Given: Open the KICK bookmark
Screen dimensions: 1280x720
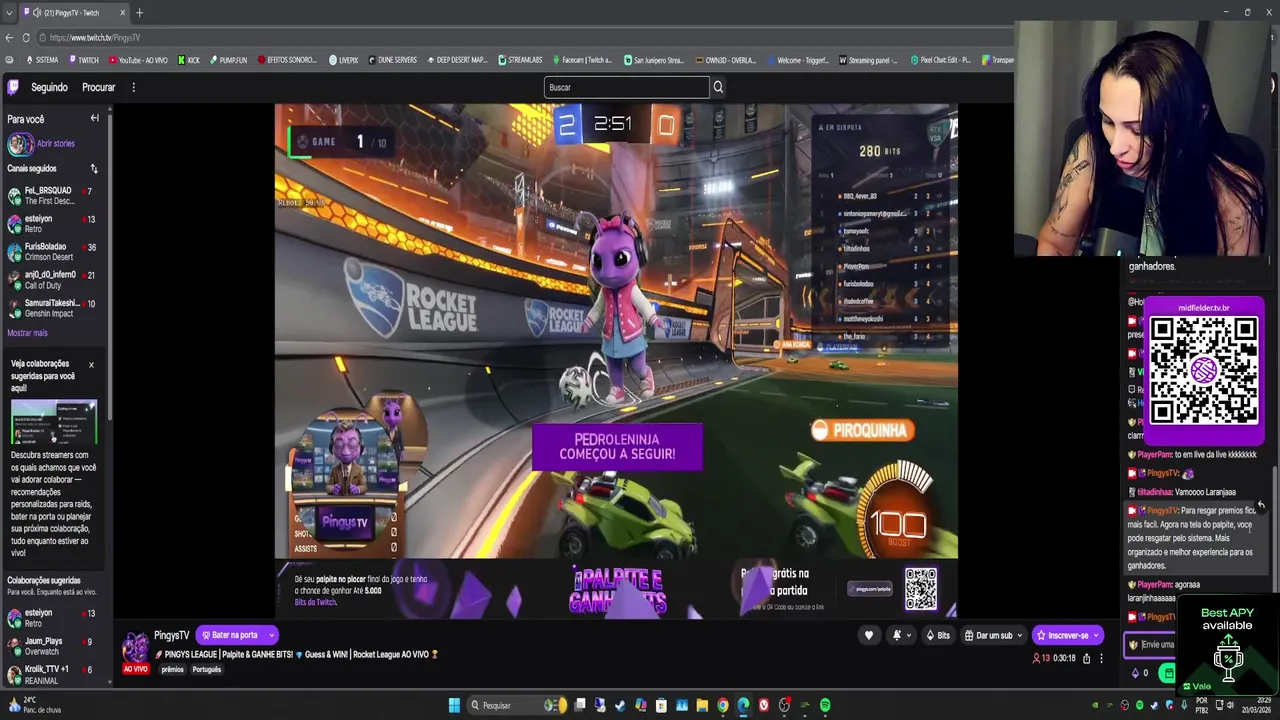Looking at the screenshot, I should point(189,60).
